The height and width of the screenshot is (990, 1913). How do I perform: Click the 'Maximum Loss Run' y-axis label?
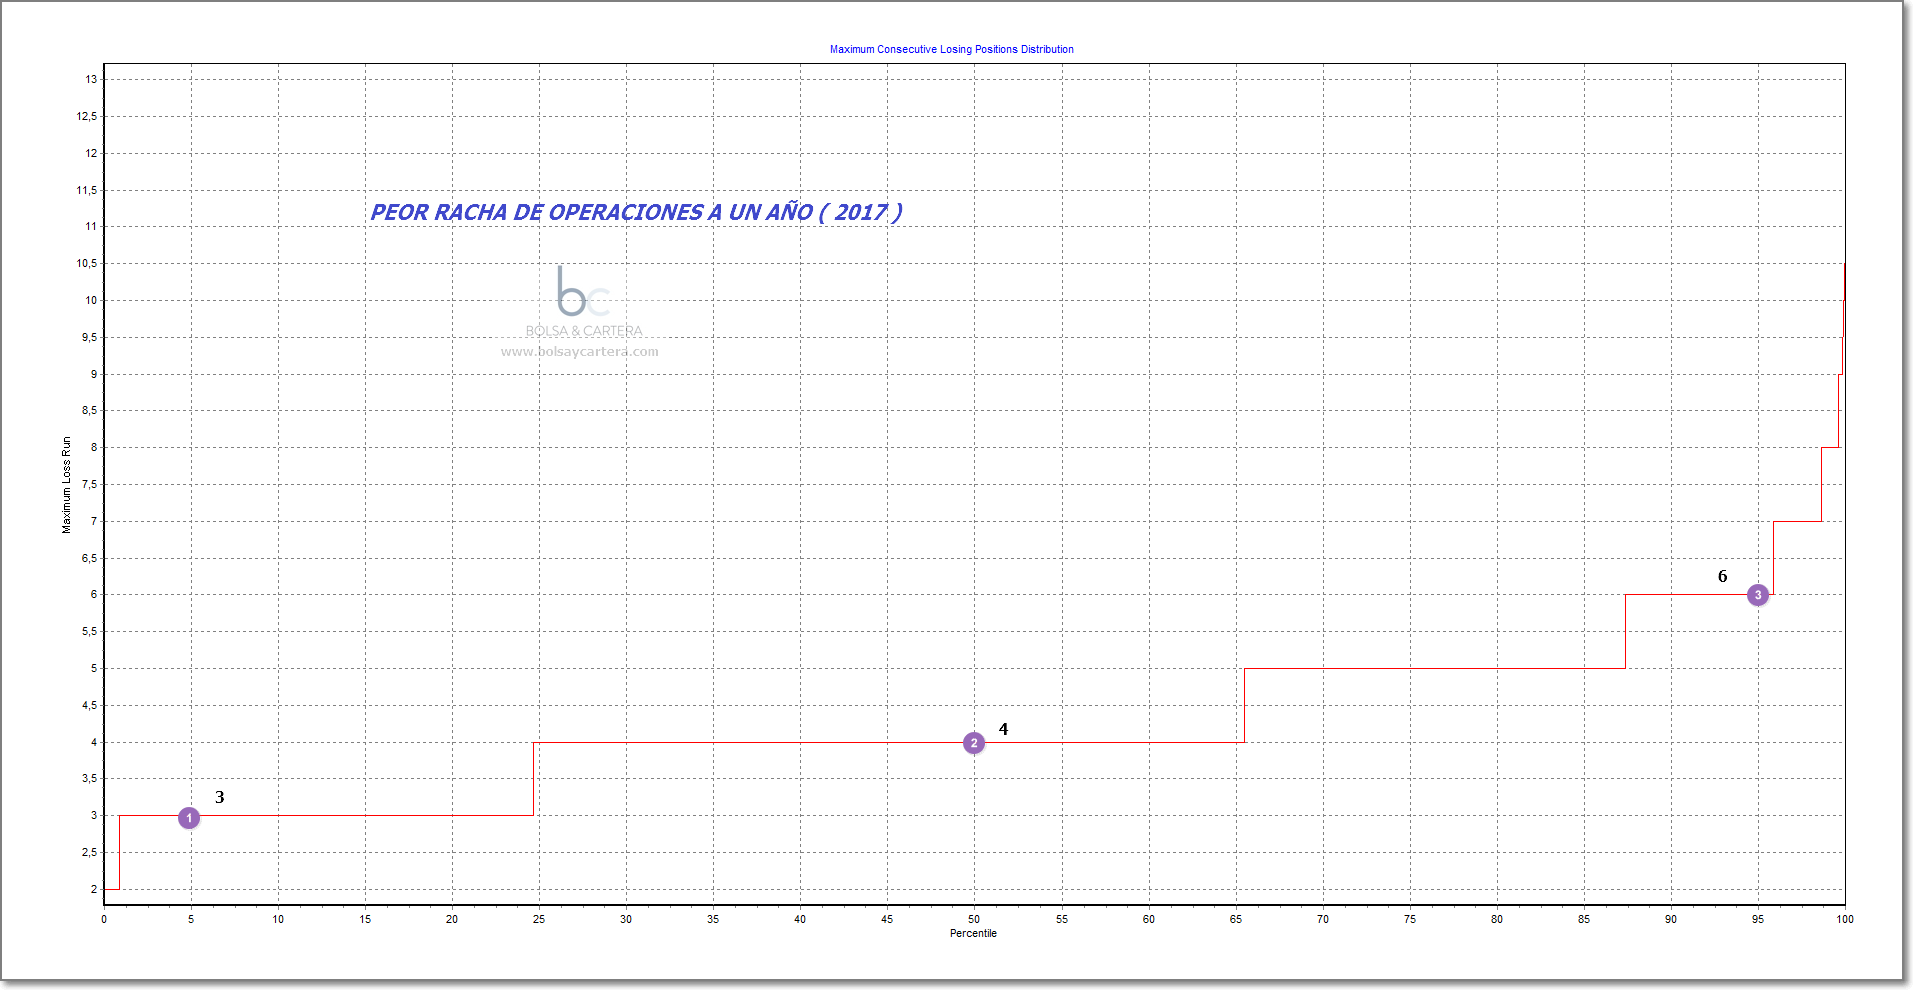point(67,485)
